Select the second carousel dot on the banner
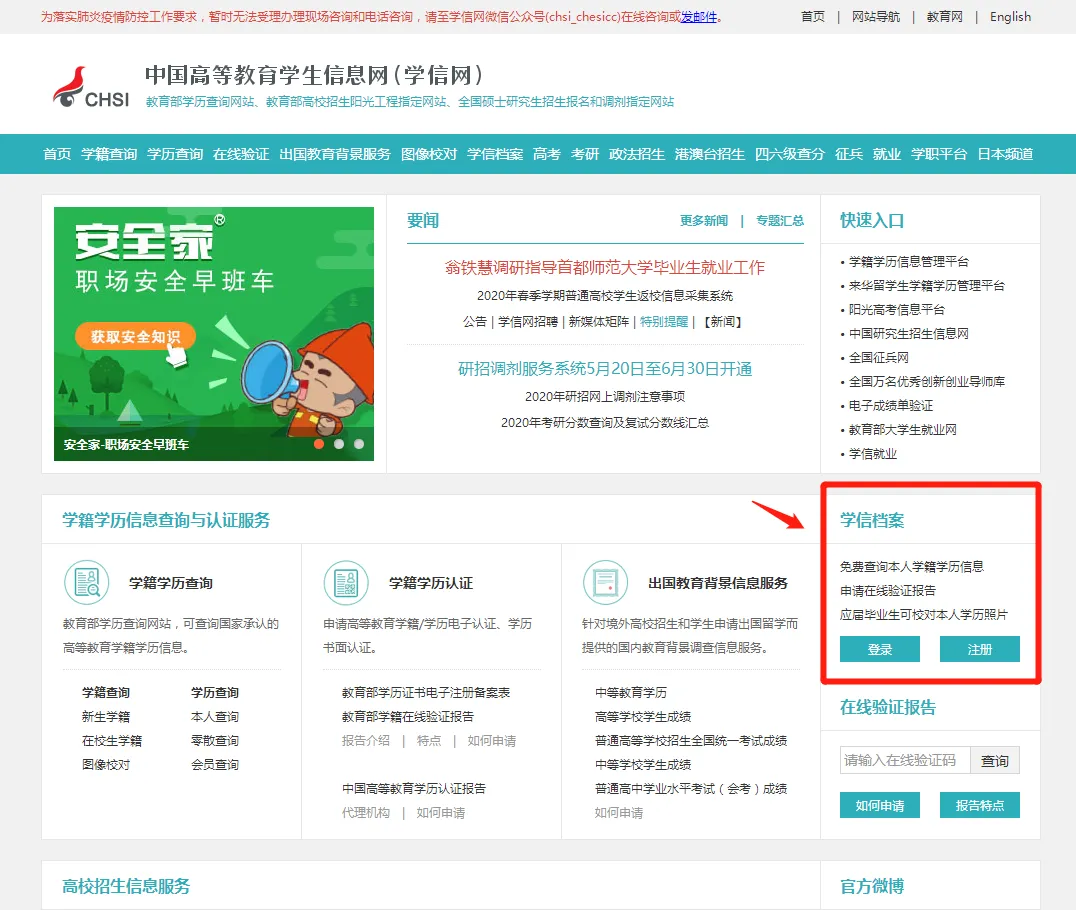1076x910 pixels. pos(339,444)
